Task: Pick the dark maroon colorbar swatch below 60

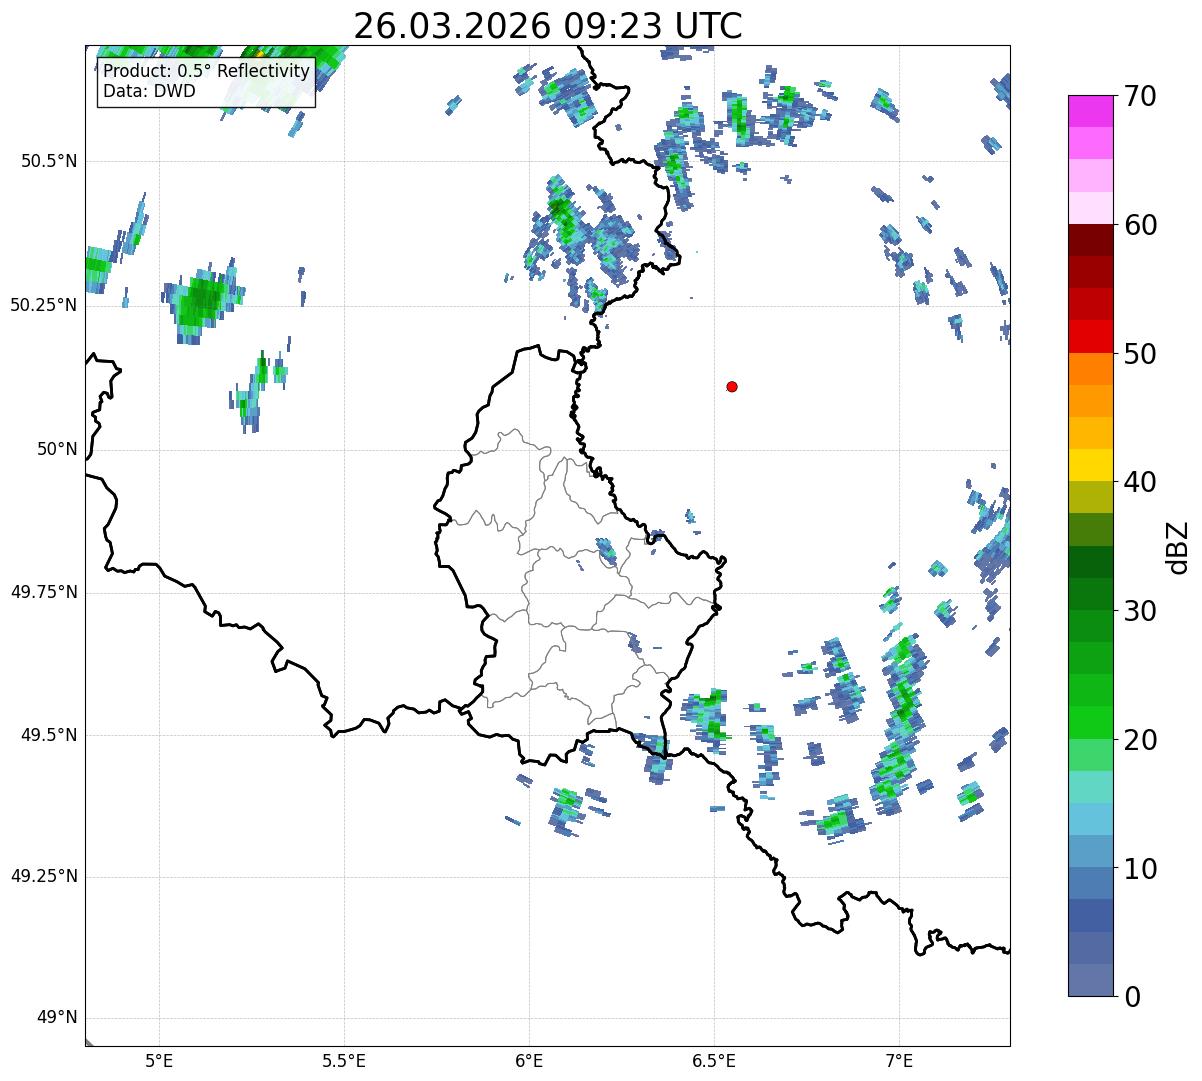Action: (1091, 240)
